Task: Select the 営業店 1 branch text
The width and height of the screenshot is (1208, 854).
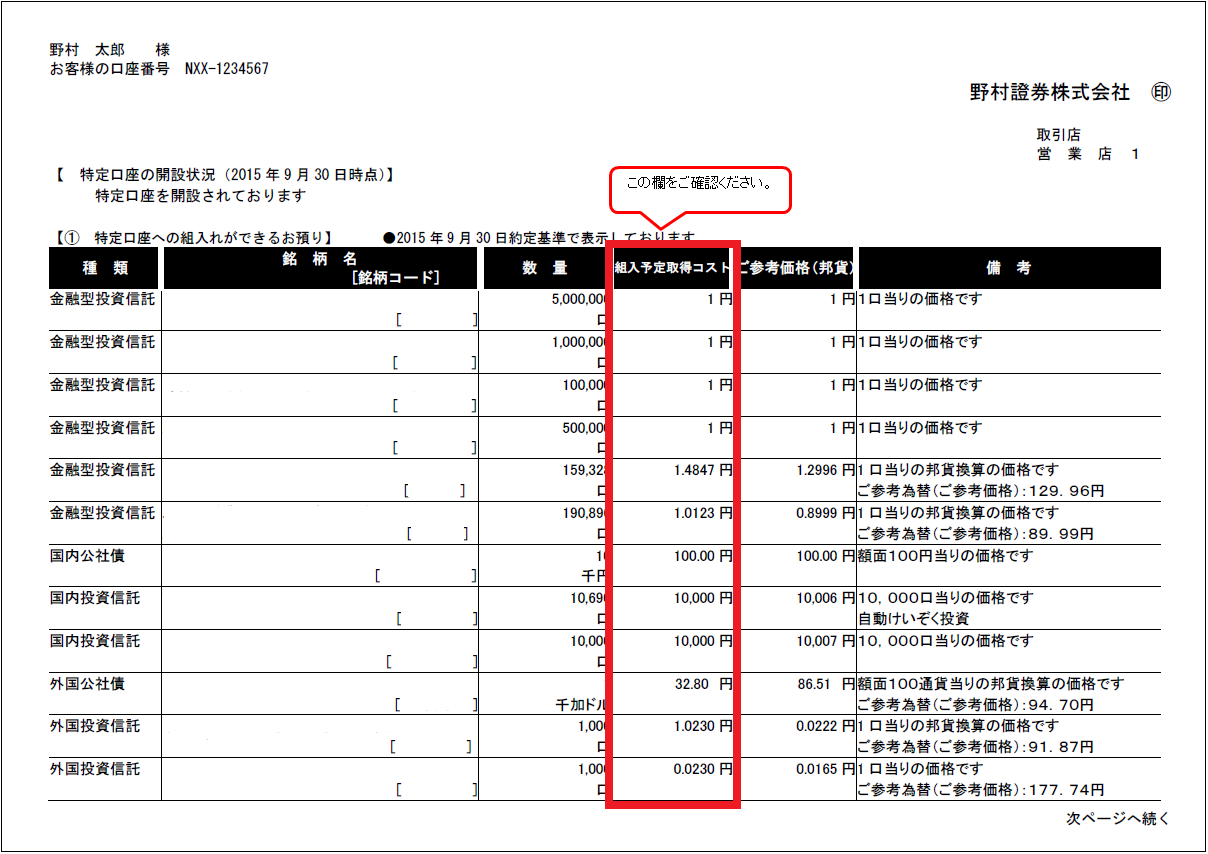Action: pos(1088,154)
